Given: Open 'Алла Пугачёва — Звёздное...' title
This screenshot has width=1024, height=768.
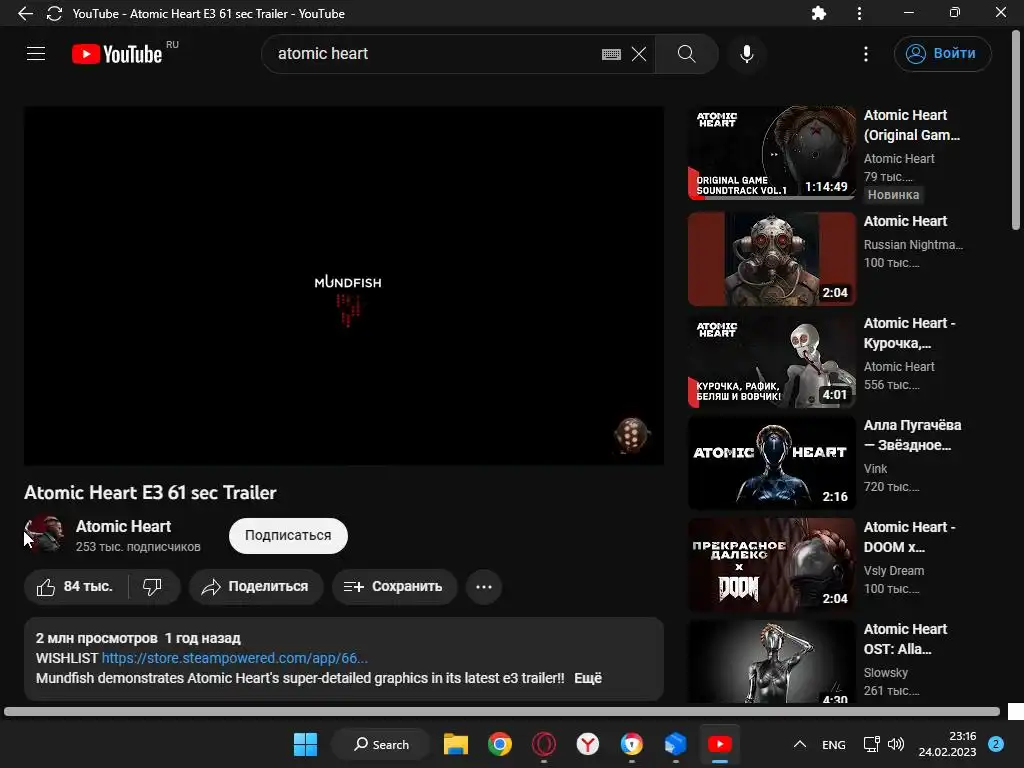Looking at the screenshot, I should (912, 435).
